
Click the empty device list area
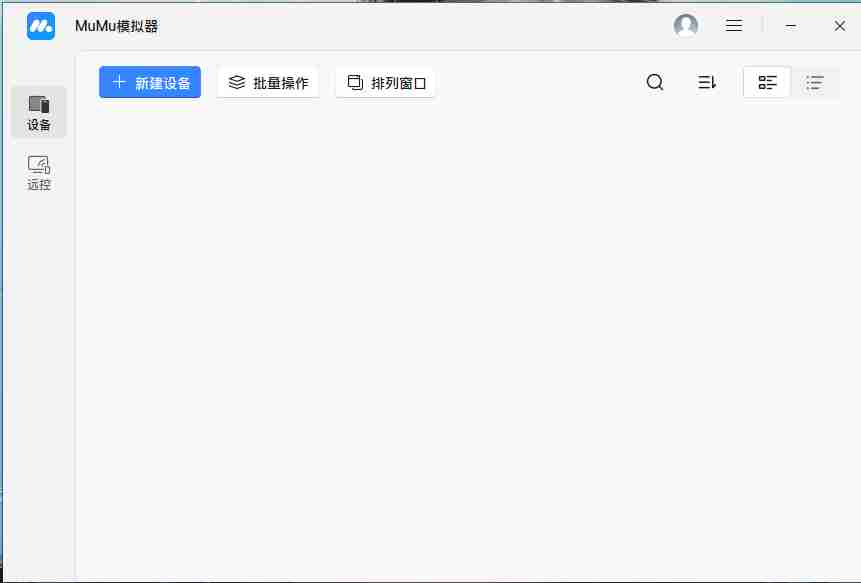(467, 340)
